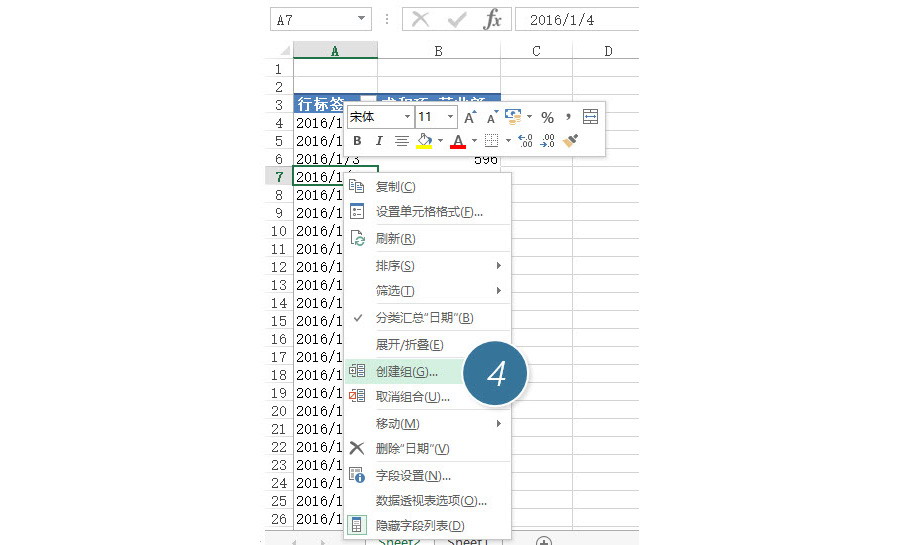Open Insert Function fx dialog

point(492,20)
